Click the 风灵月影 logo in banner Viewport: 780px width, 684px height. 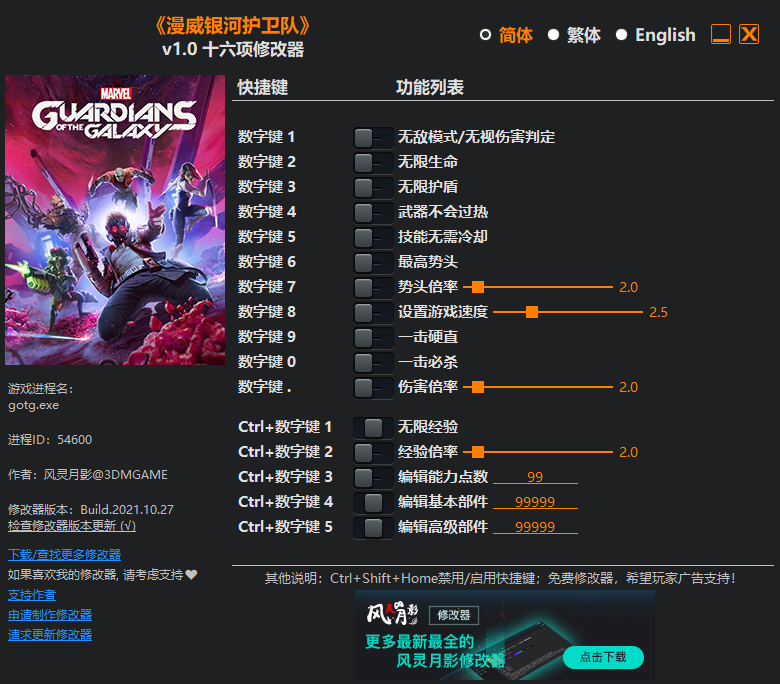(x=392, y=614)
